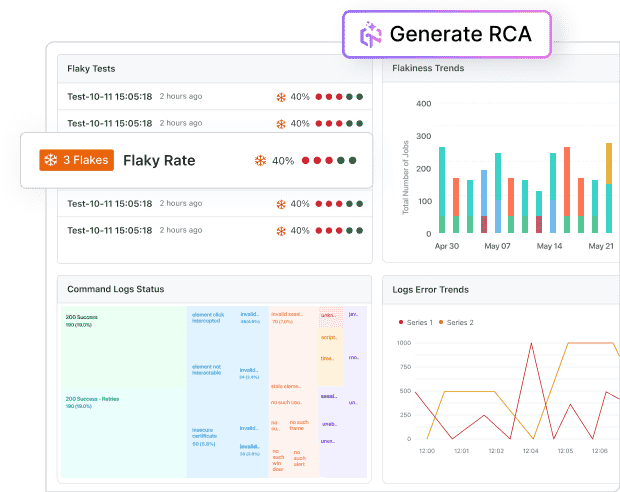Click the insecure certificate treemap cell
This screenshot has height=492, width=620.
point(211,434)
